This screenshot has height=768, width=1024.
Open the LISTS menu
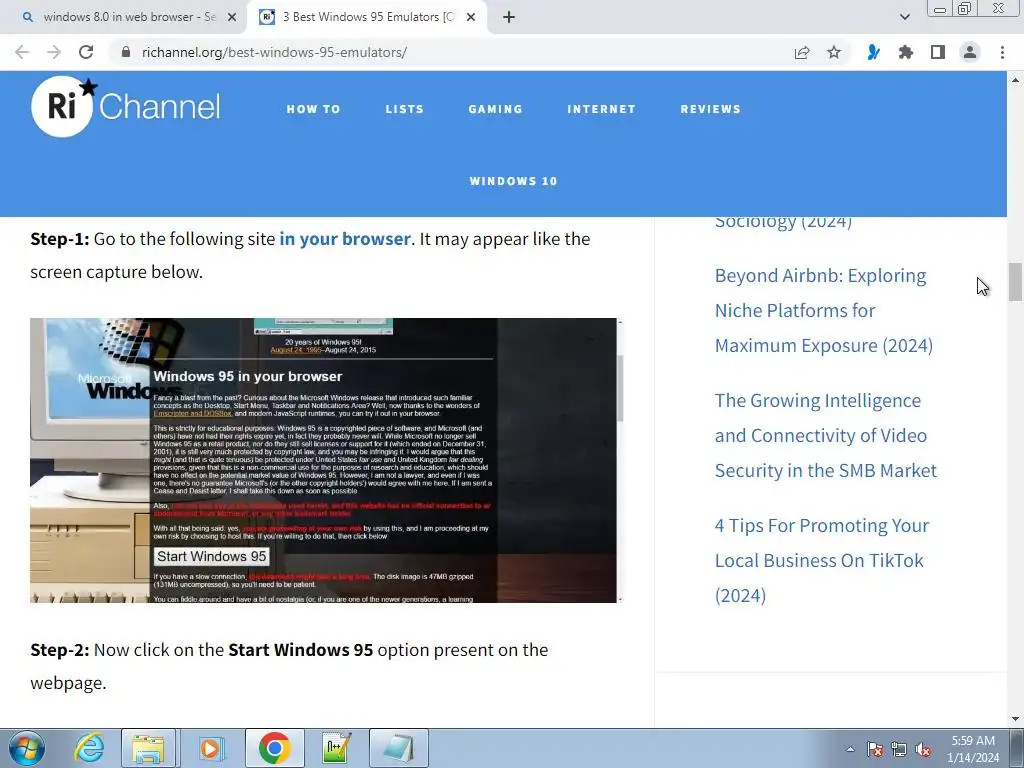(404, 109)
